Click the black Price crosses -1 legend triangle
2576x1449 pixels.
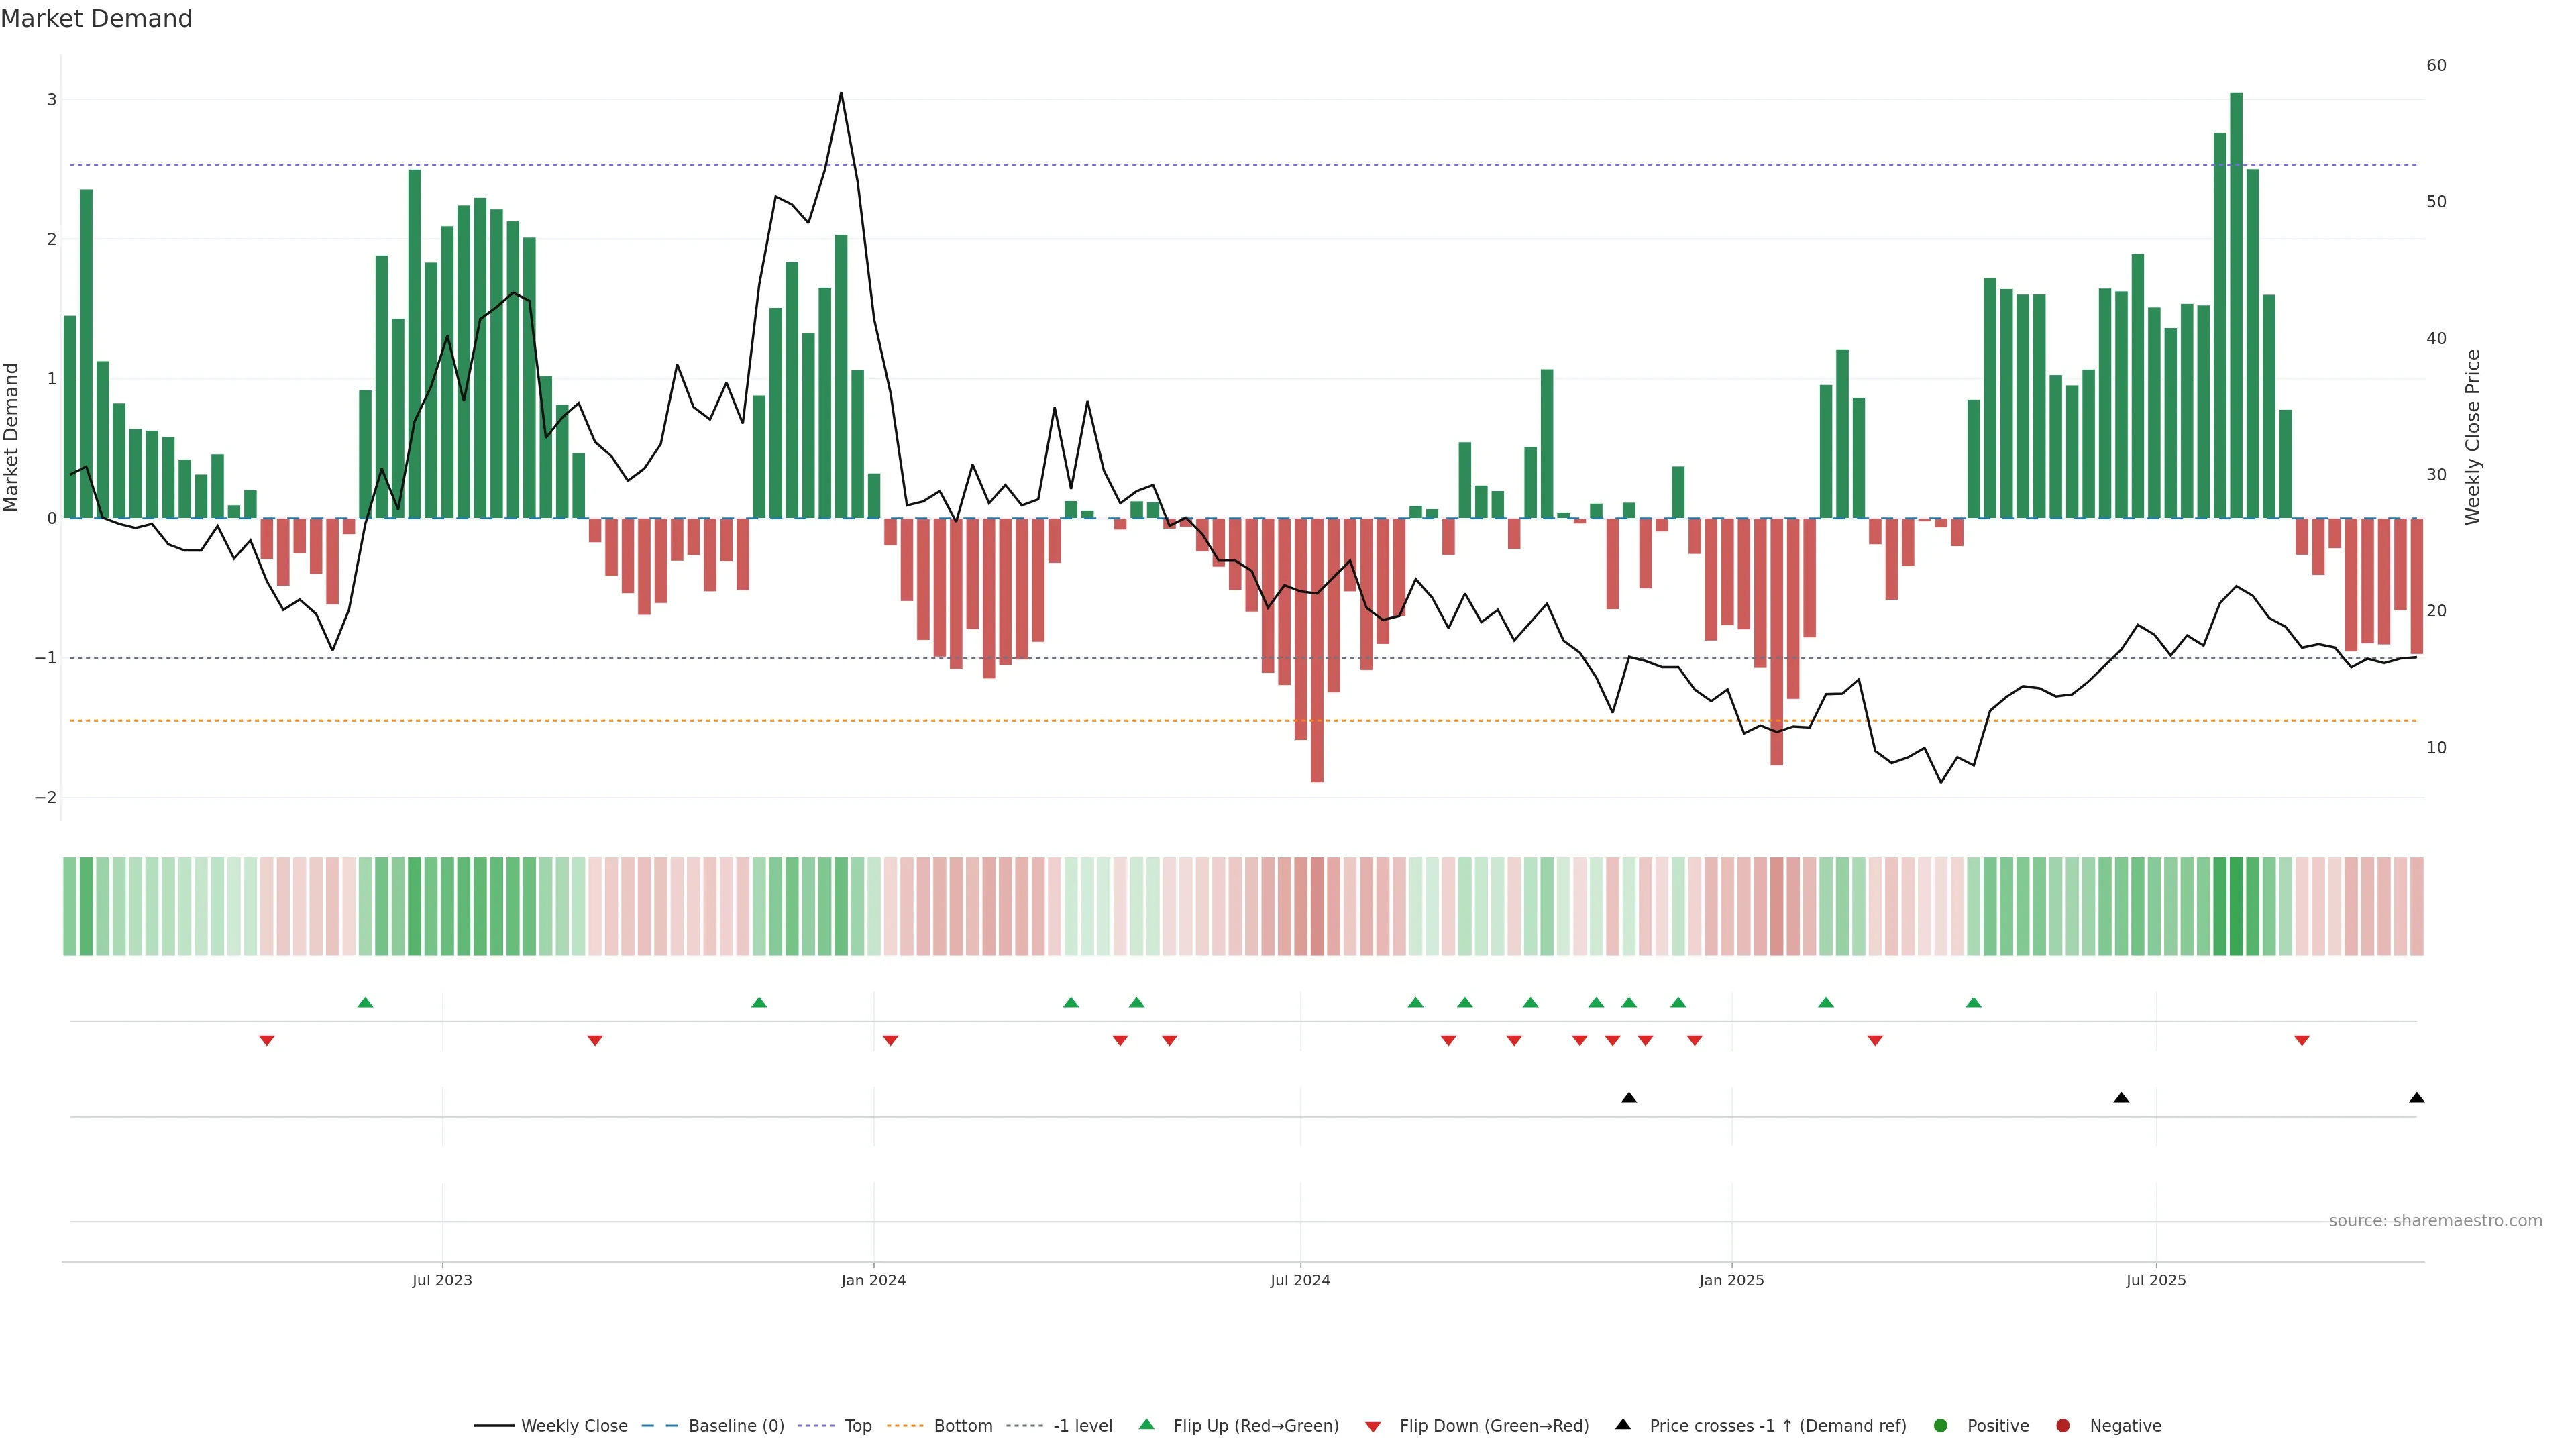pyautogui.click(x=1623, y=1424)
